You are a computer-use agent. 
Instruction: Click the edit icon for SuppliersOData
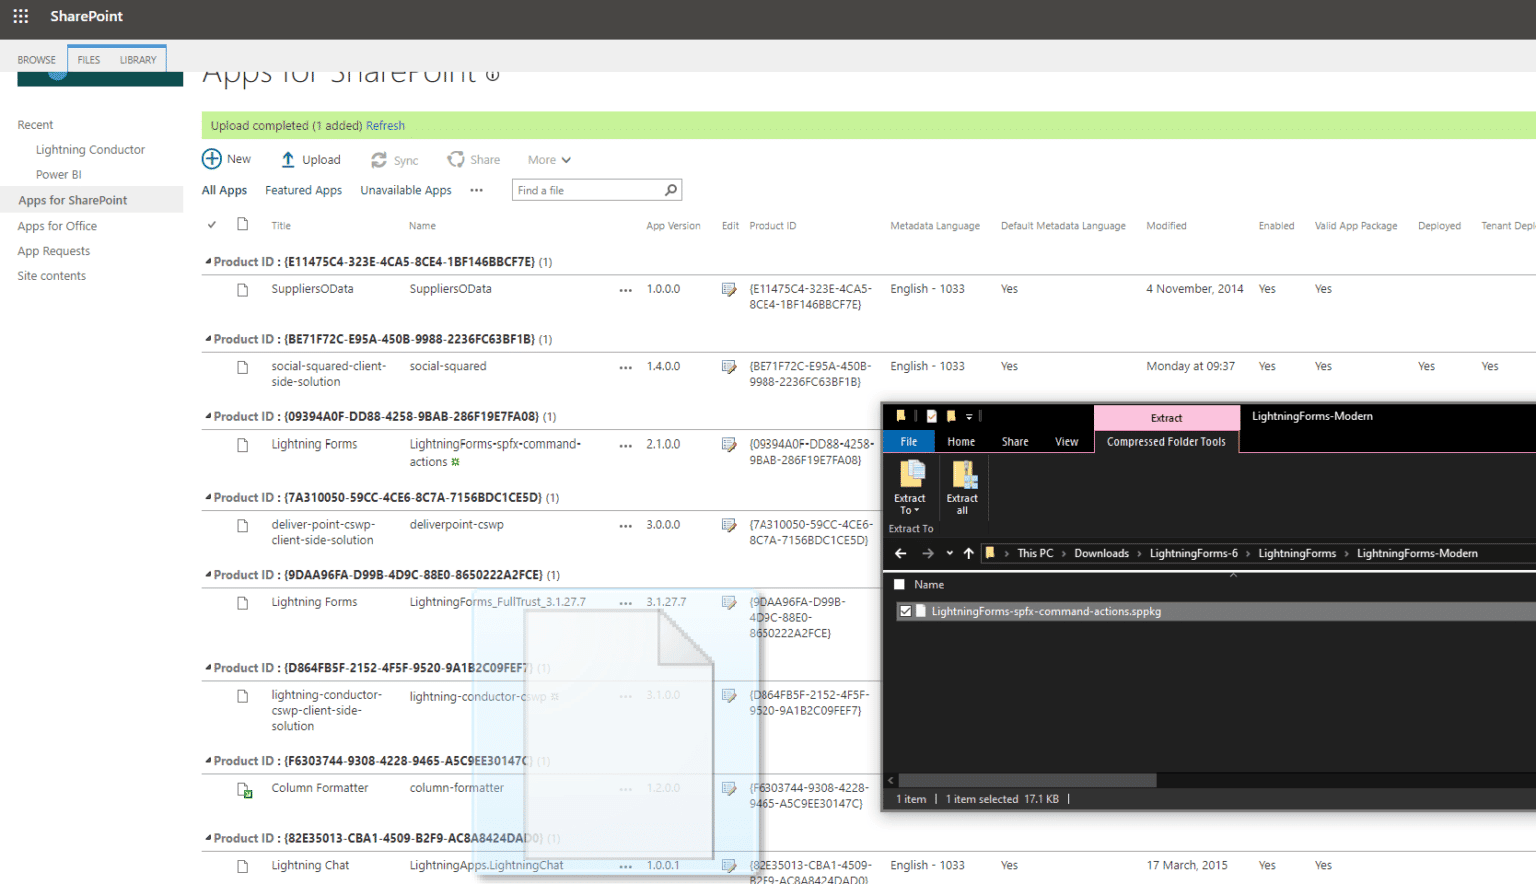click(729, 289)
